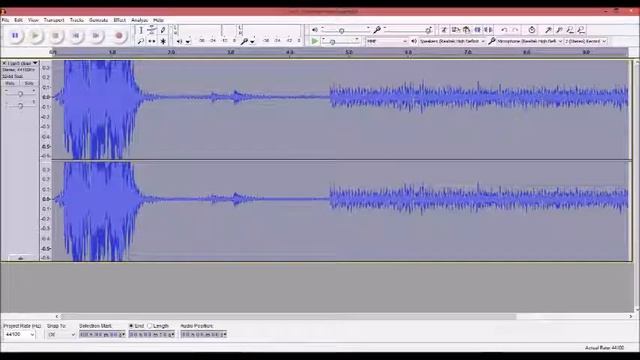The image size is (640, 360).
Task: Toggle the track Solo button
Action: click(29, 83)
